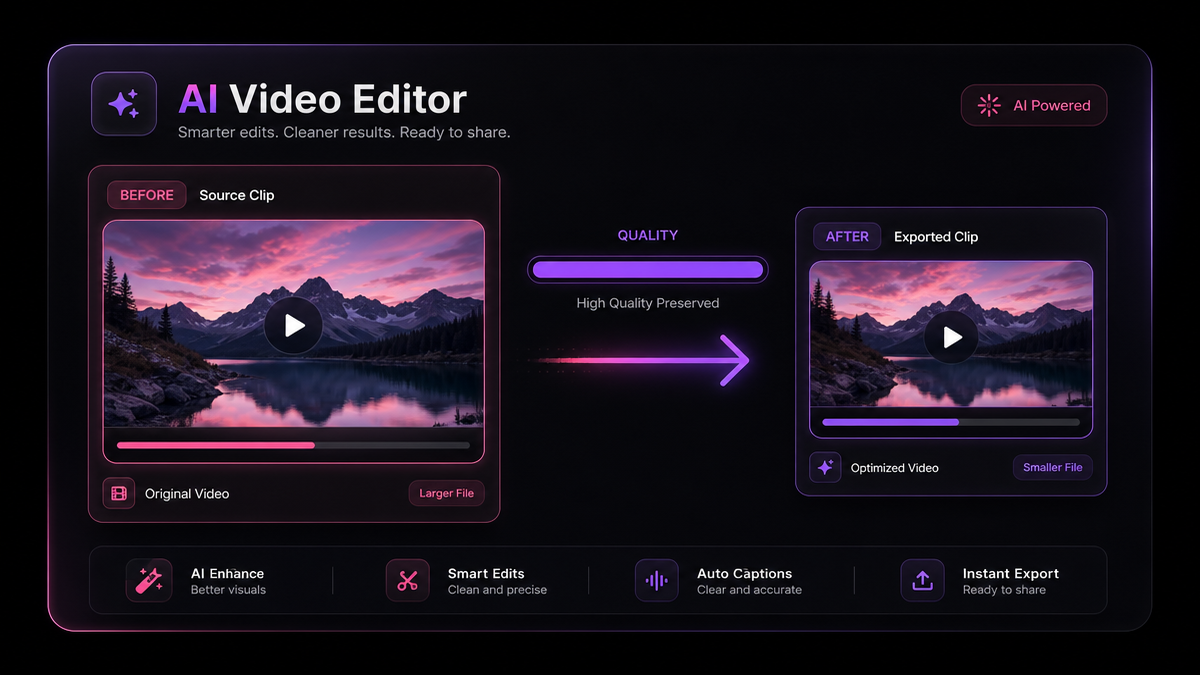Select the AI Enhance magic wand icon

click(149, 580)
